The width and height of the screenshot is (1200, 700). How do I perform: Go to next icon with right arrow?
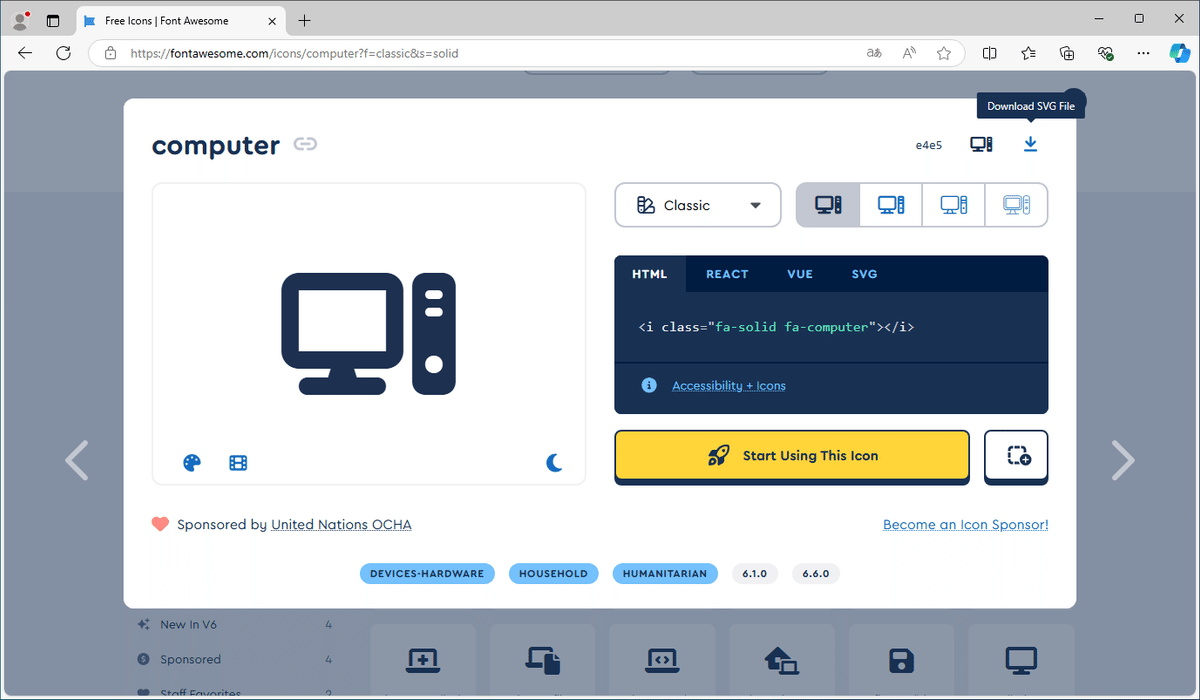coord(1123,460)
